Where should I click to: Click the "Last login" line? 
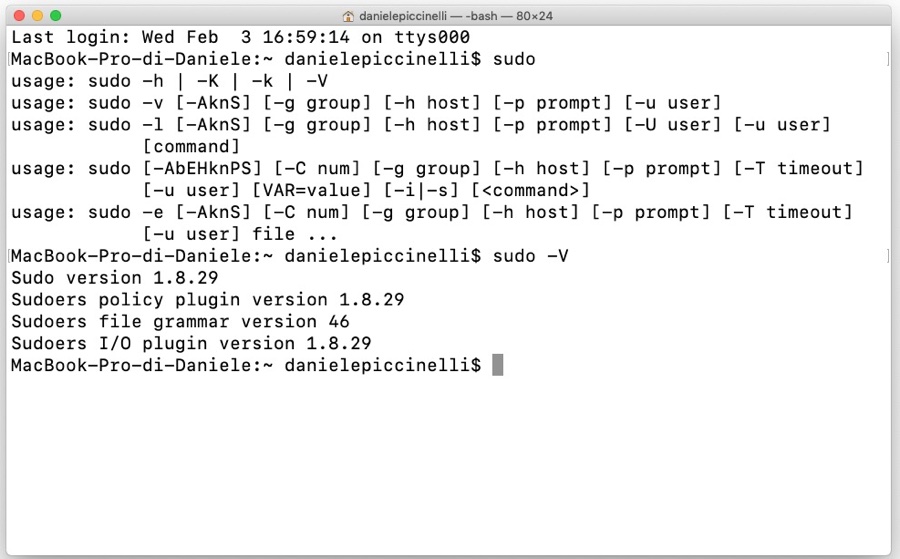(x=240, y=38)
